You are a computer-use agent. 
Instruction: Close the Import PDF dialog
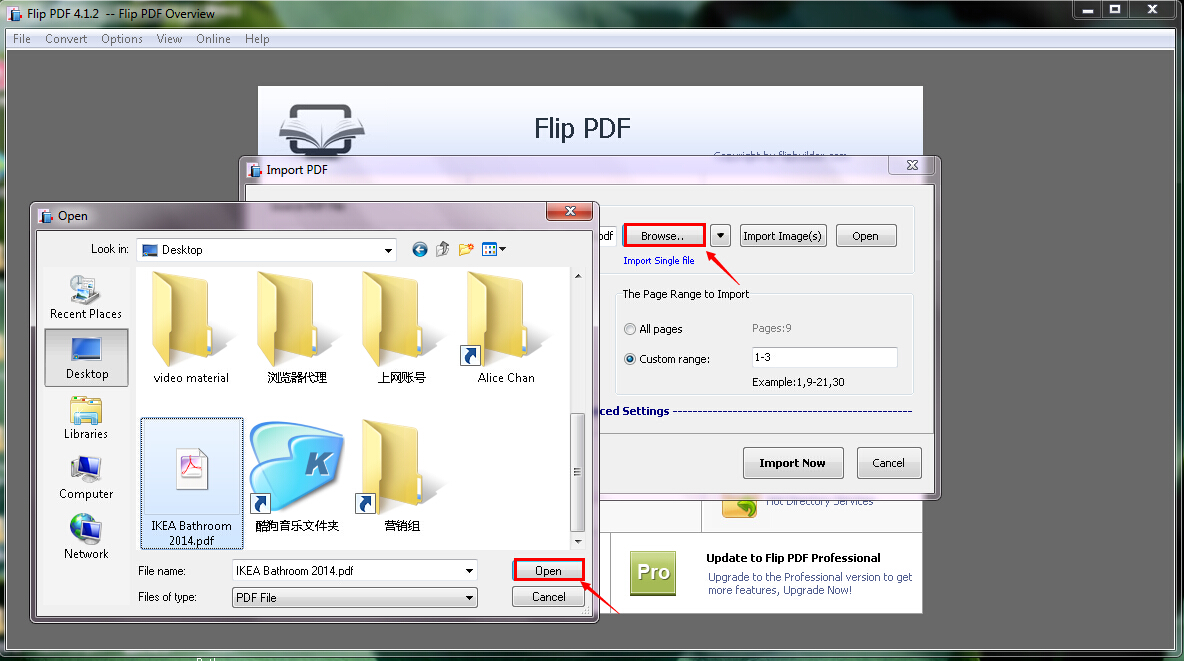pyautogui.click(x=912, y=165)
